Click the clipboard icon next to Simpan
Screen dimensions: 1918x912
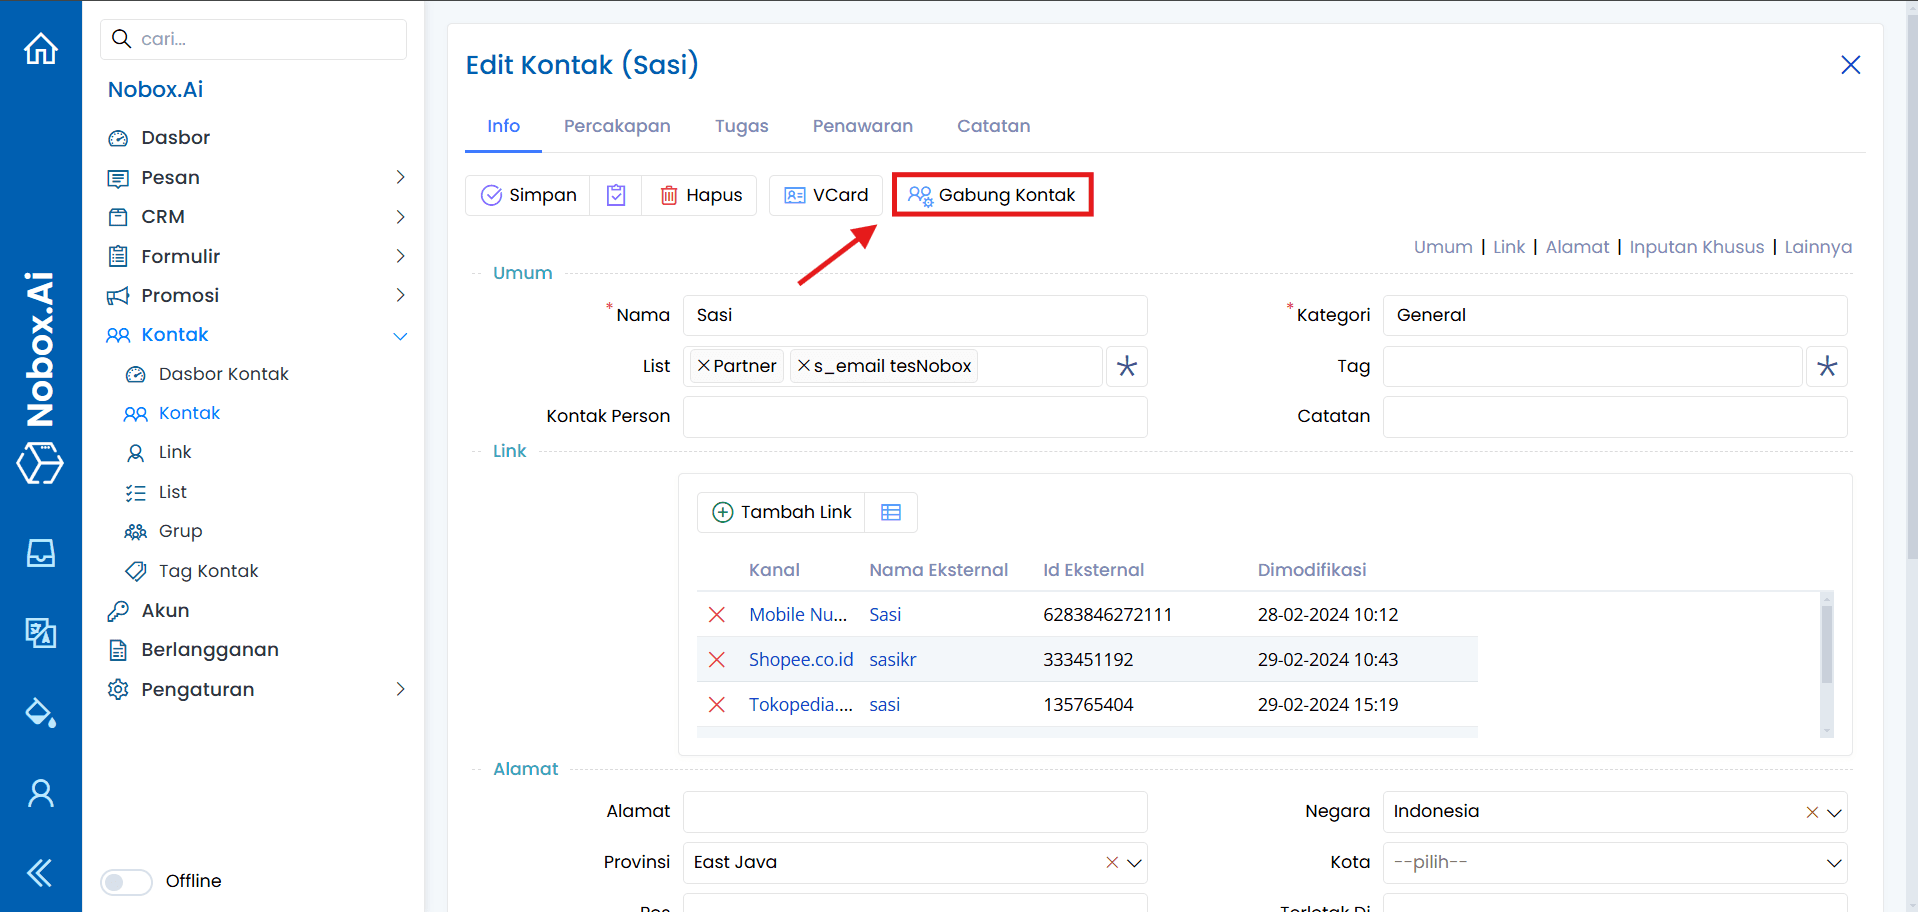(616, 195)
